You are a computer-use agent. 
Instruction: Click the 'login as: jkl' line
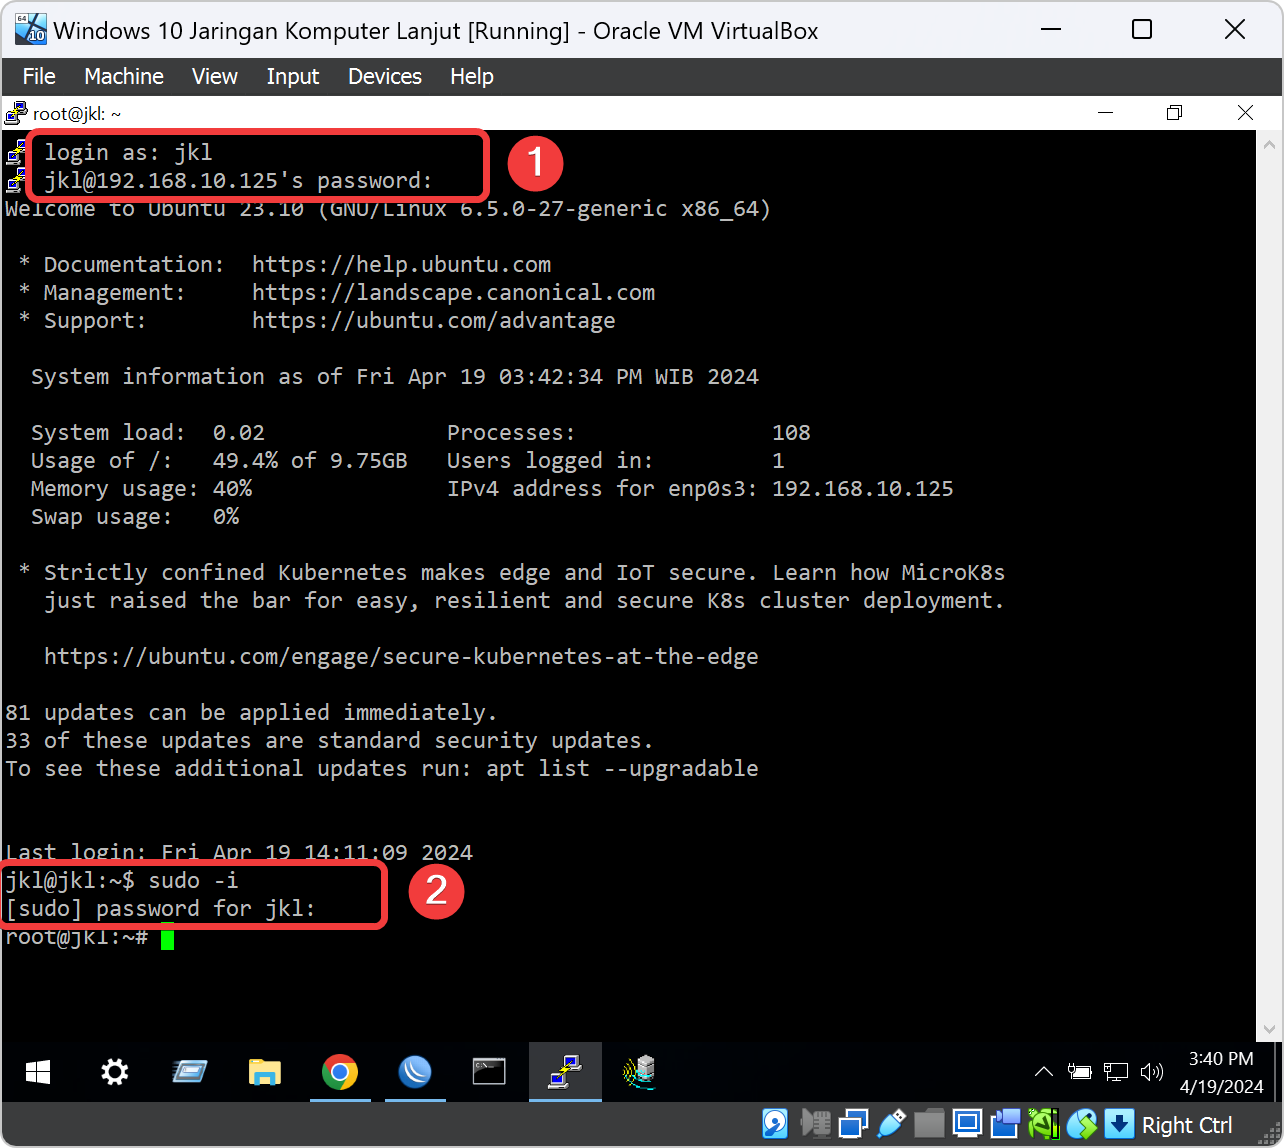[x=128, y=153]
